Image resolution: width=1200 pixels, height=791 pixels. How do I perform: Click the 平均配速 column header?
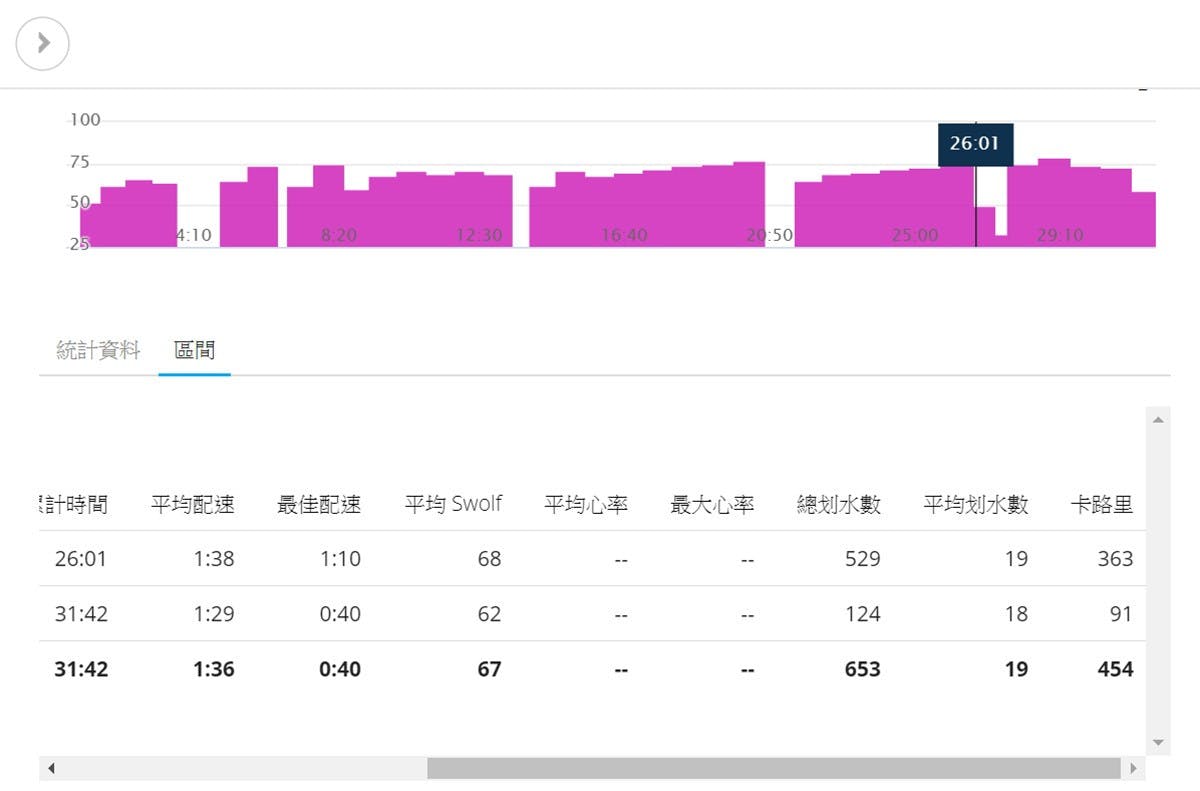[x=193, y=505]
